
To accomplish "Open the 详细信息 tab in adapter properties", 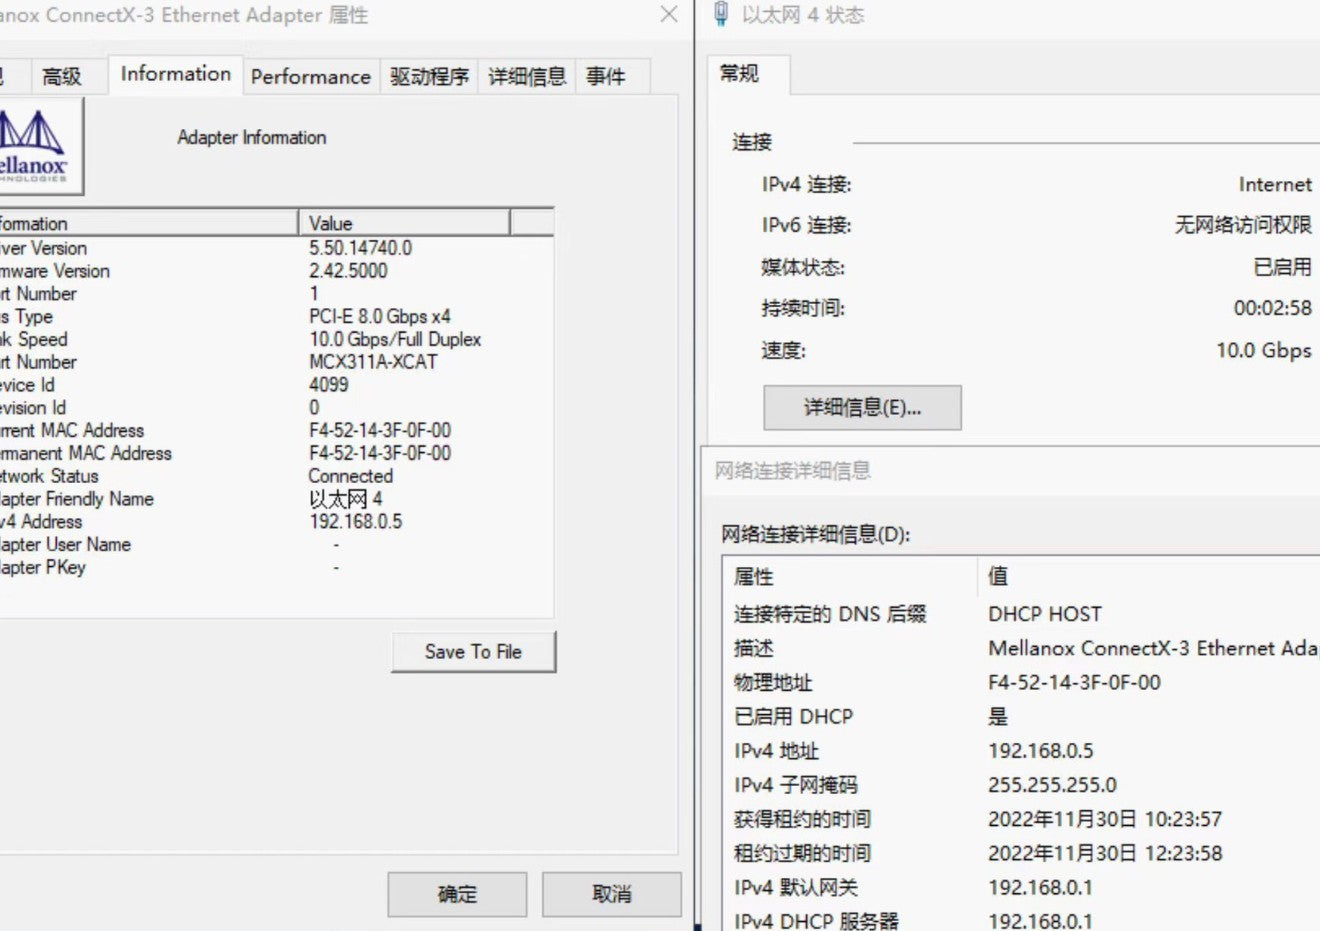I will 527,77.
